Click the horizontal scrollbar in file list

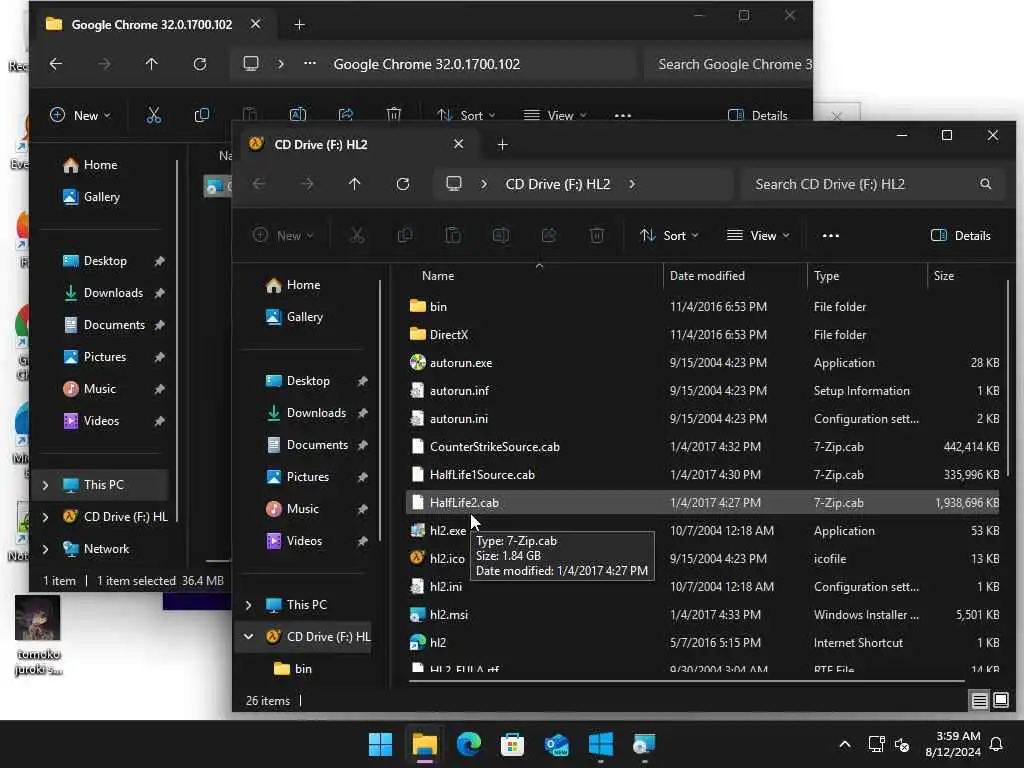[x=686, y=681]
